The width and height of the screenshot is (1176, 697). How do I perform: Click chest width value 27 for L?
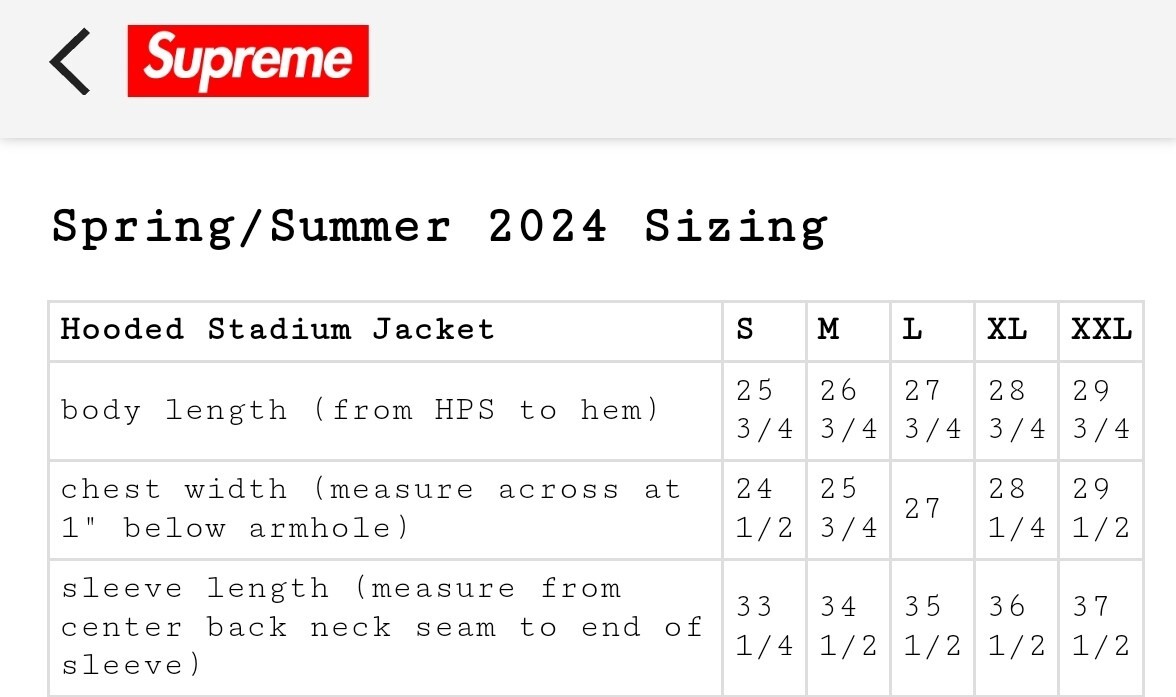(922, 509)
